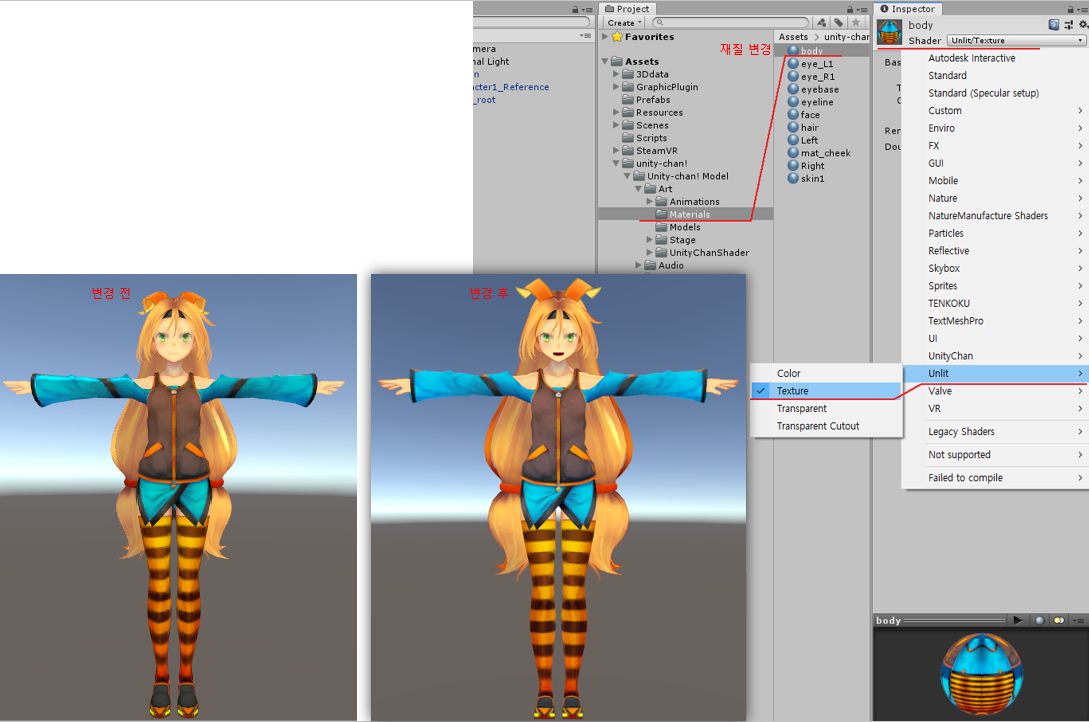Expand the 3Ddata folder arrow
The width and height of the screenshot is (1089, 722).
[x=616, y=74]
